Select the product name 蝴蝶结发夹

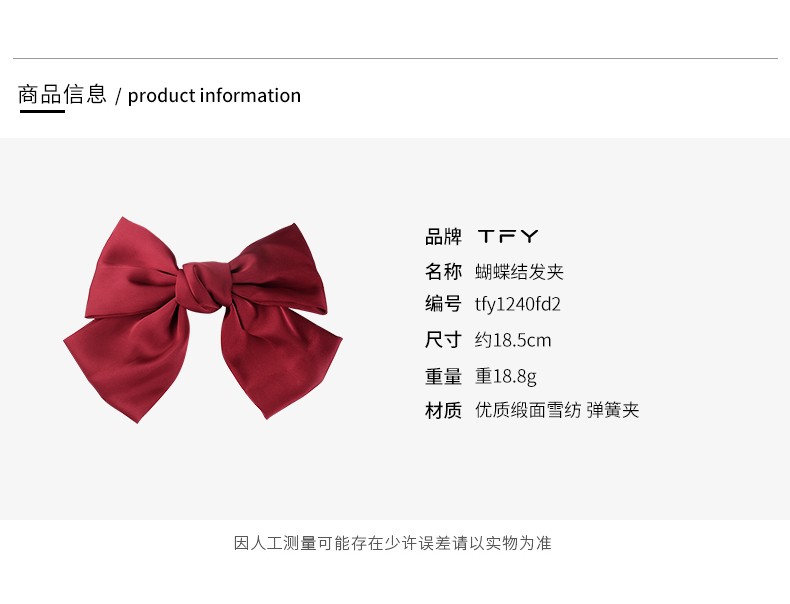click(519, 272)
